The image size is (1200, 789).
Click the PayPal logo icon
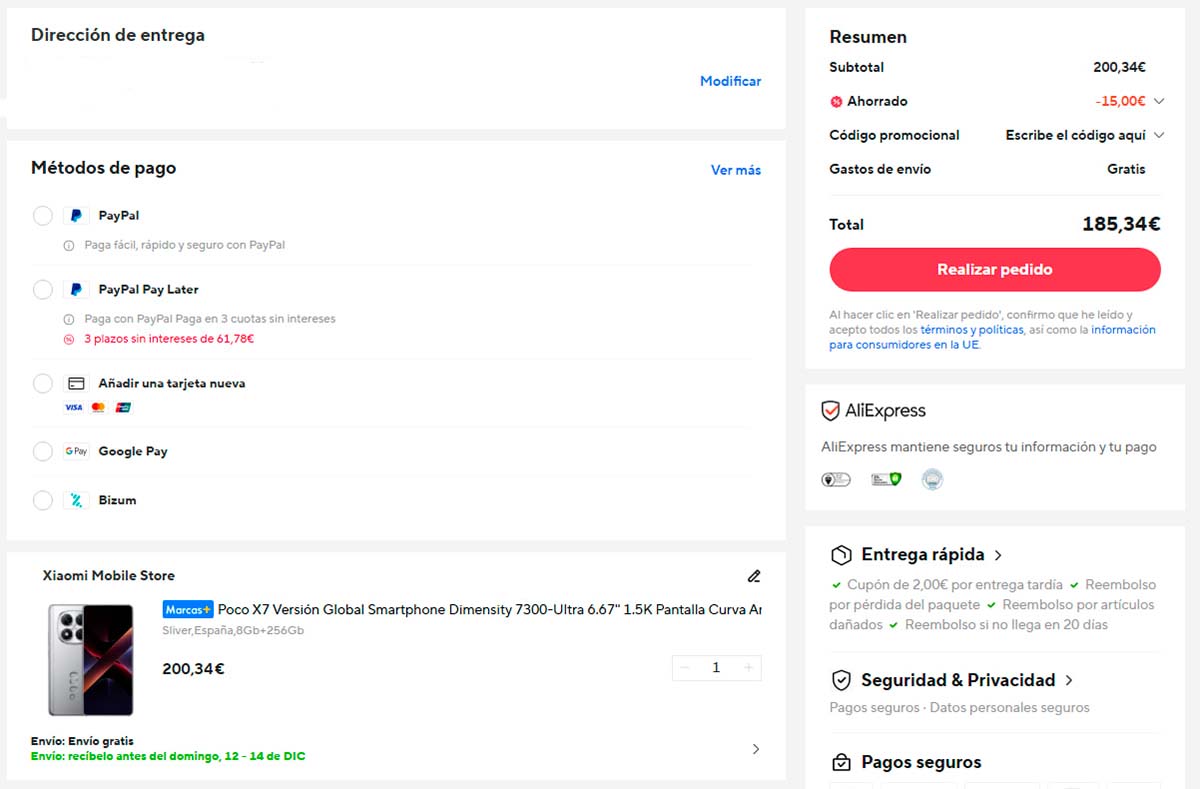tap(76, 216)
